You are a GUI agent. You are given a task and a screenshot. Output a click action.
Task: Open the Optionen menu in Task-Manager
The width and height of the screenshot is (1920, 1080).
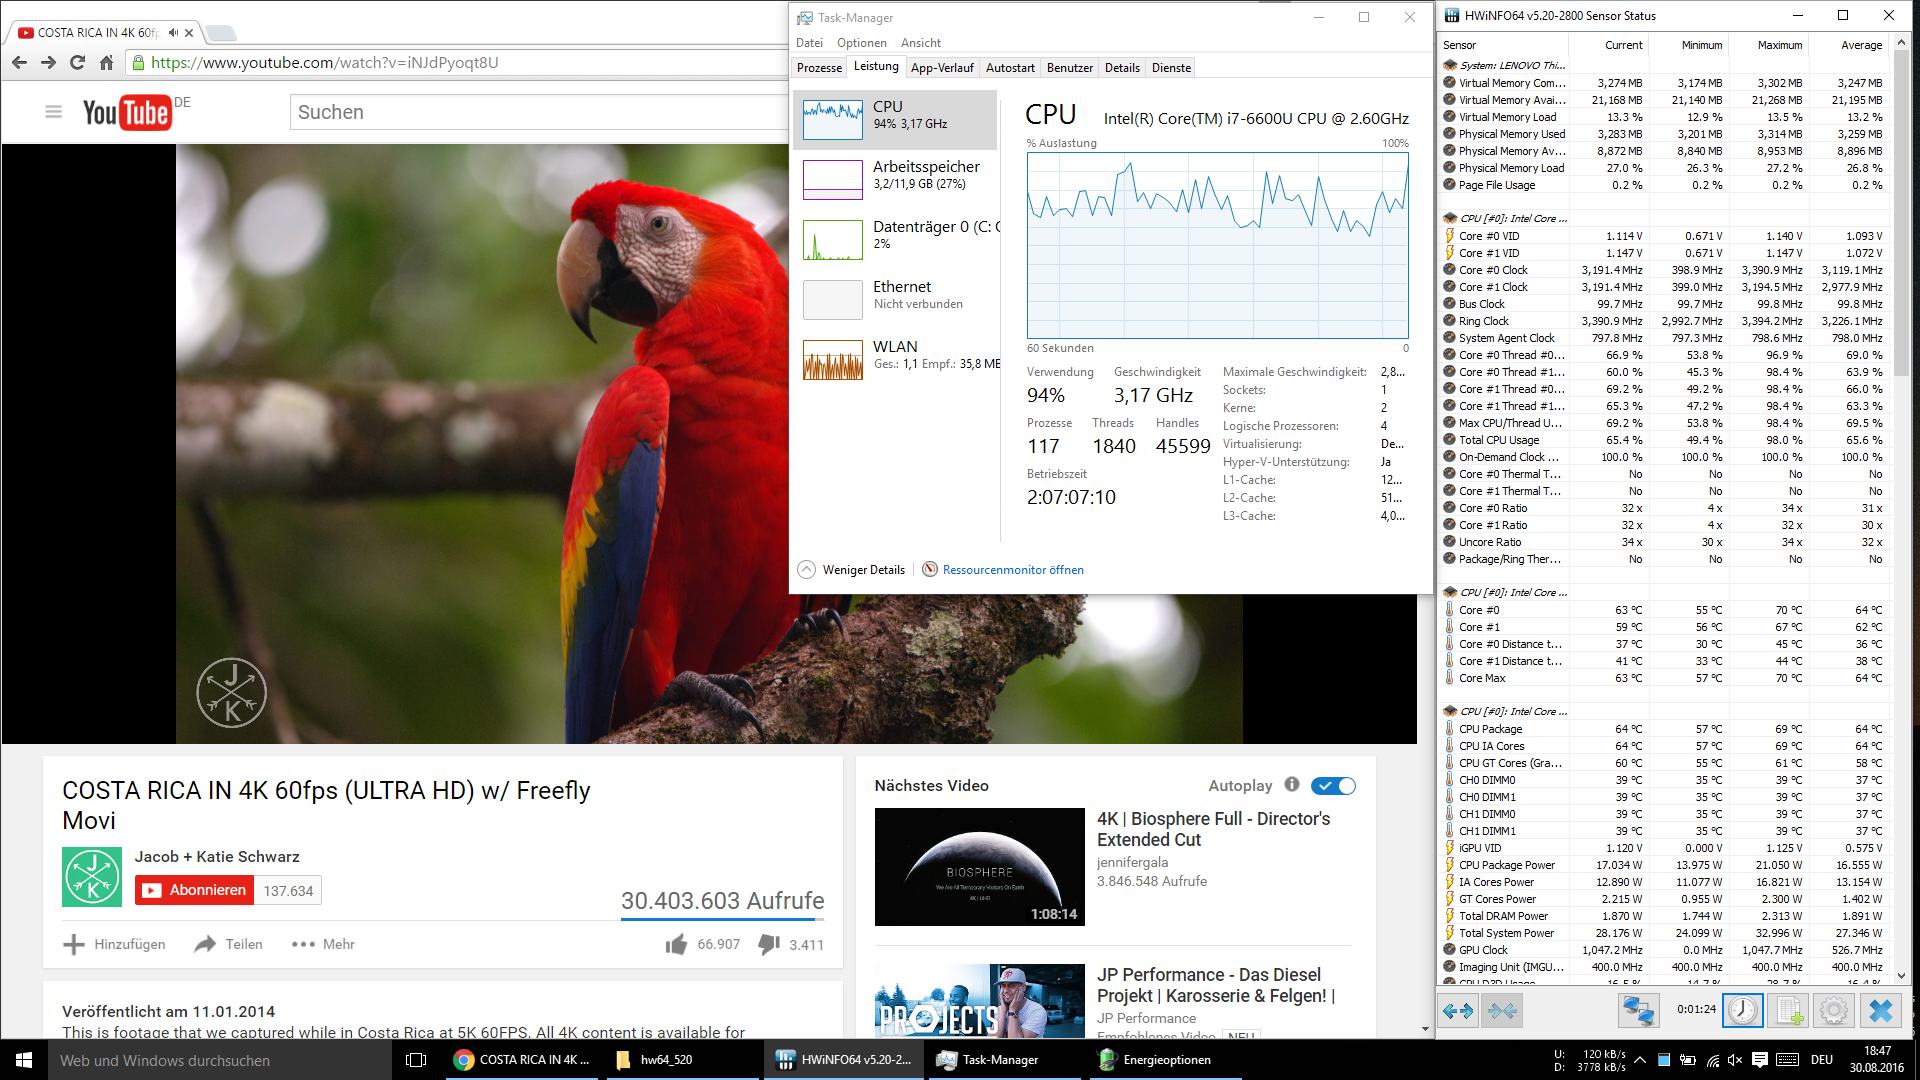click(x=861, y=43)
